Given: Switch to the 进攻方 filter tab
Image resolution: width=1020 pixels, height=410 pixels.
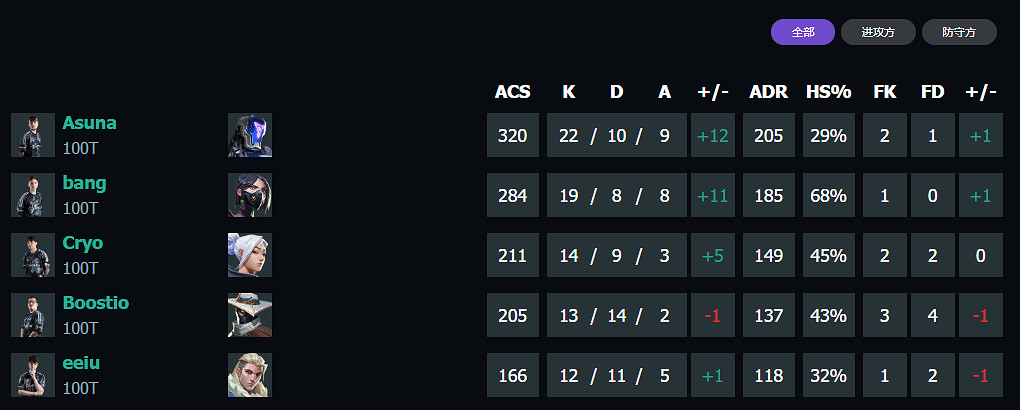Looking at the screenshot, I should 877,32.
